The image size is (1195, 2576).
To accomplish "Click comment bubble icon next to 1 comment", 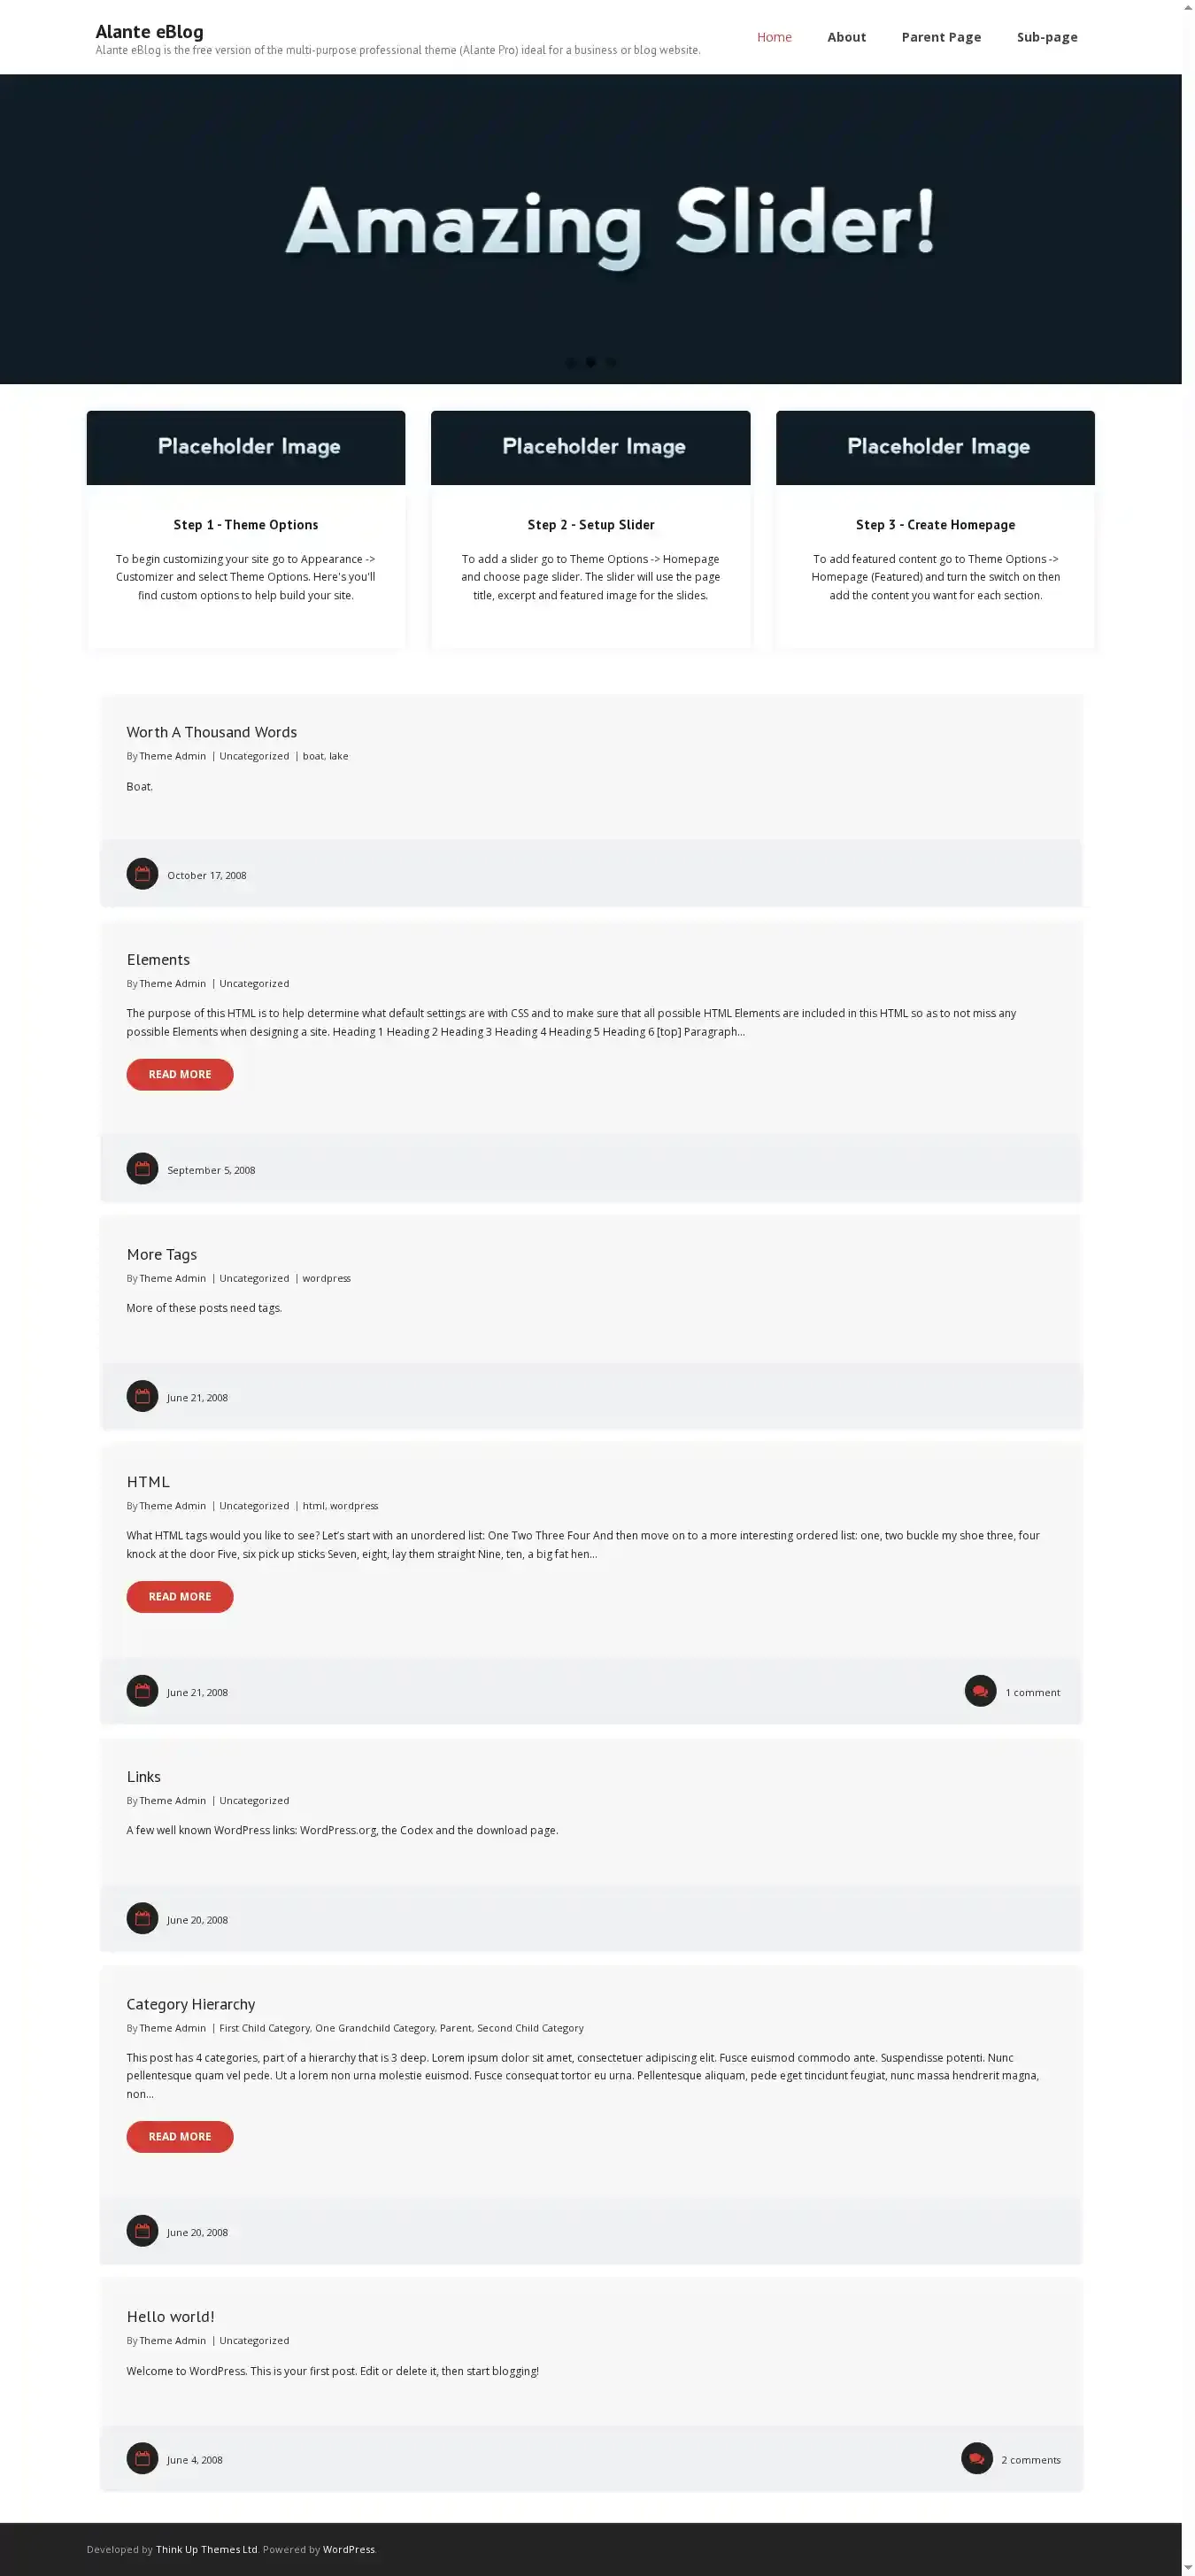I will coord(980,1691).
